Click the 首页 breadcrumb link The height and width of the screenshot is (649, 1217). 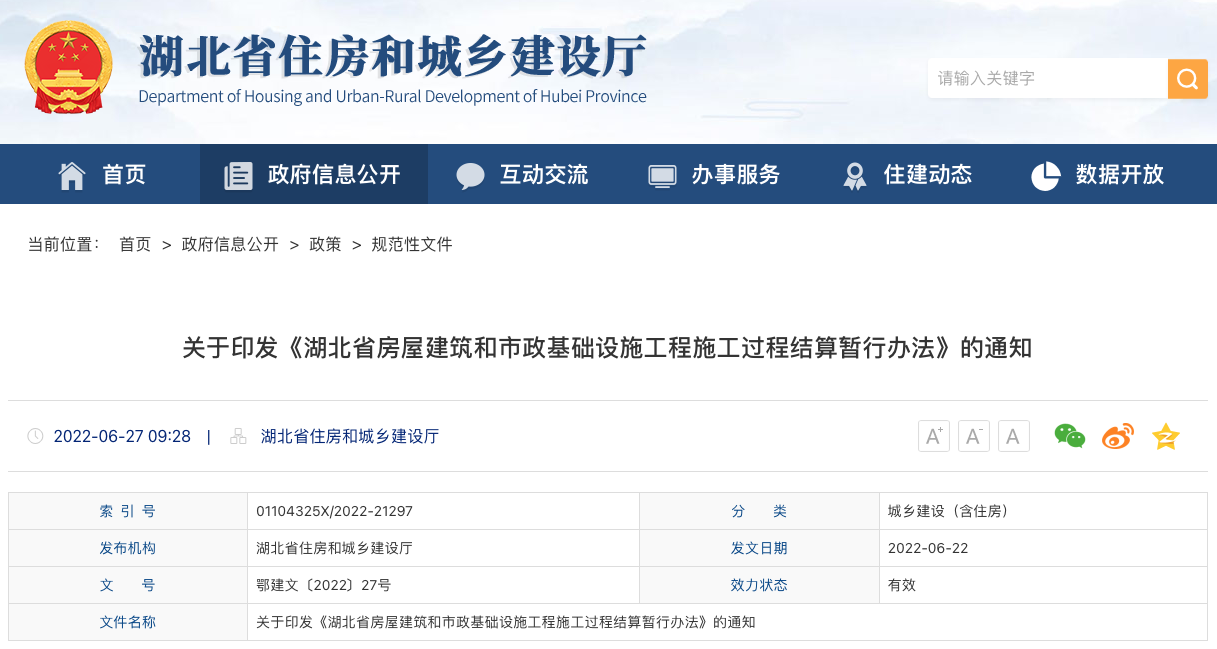(x=134, y=244)
